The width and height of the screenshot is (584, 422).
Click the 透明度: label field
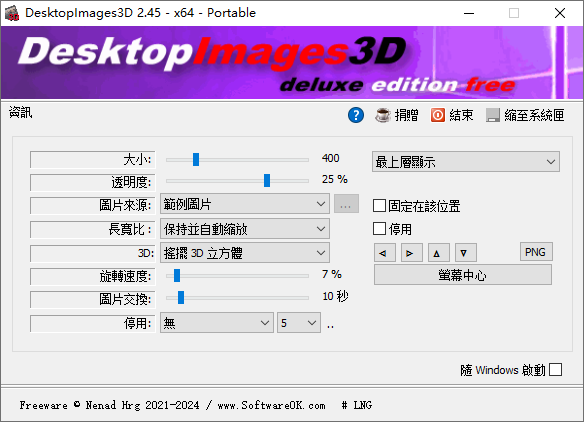[92, 183]
